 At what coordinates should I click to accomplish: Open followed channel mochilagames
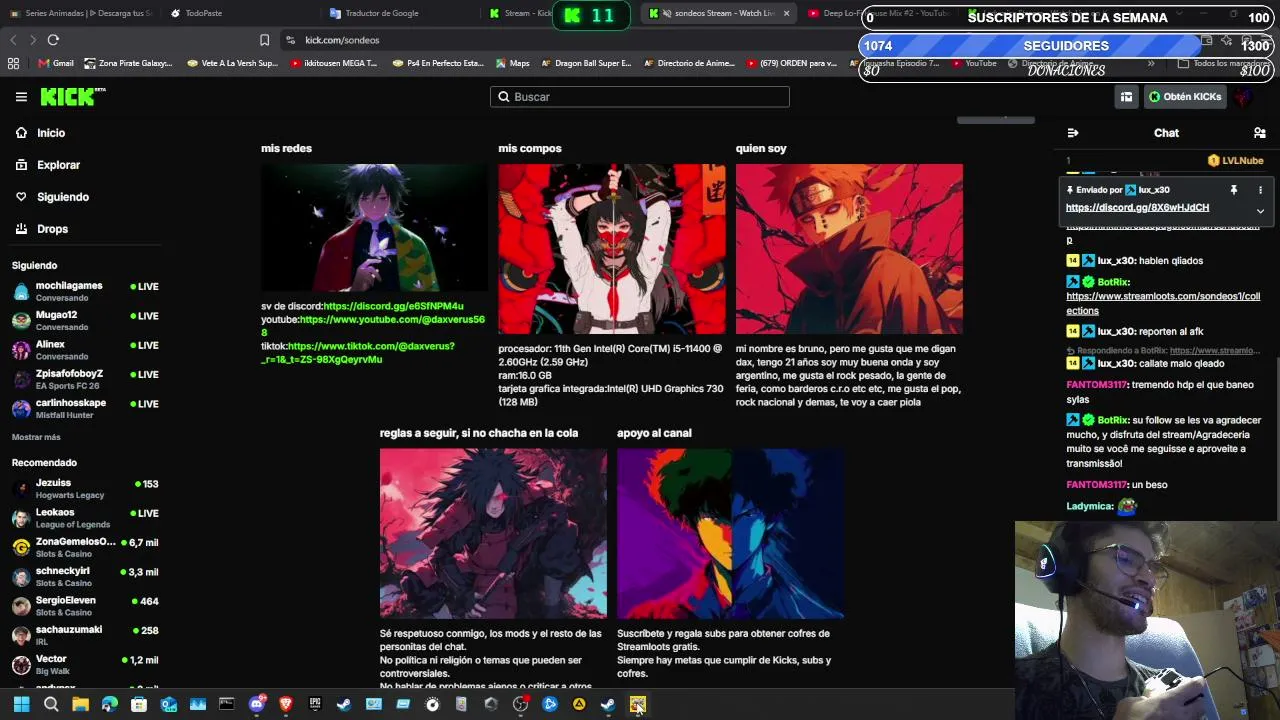pyautogui.click(x=85, y=291)
